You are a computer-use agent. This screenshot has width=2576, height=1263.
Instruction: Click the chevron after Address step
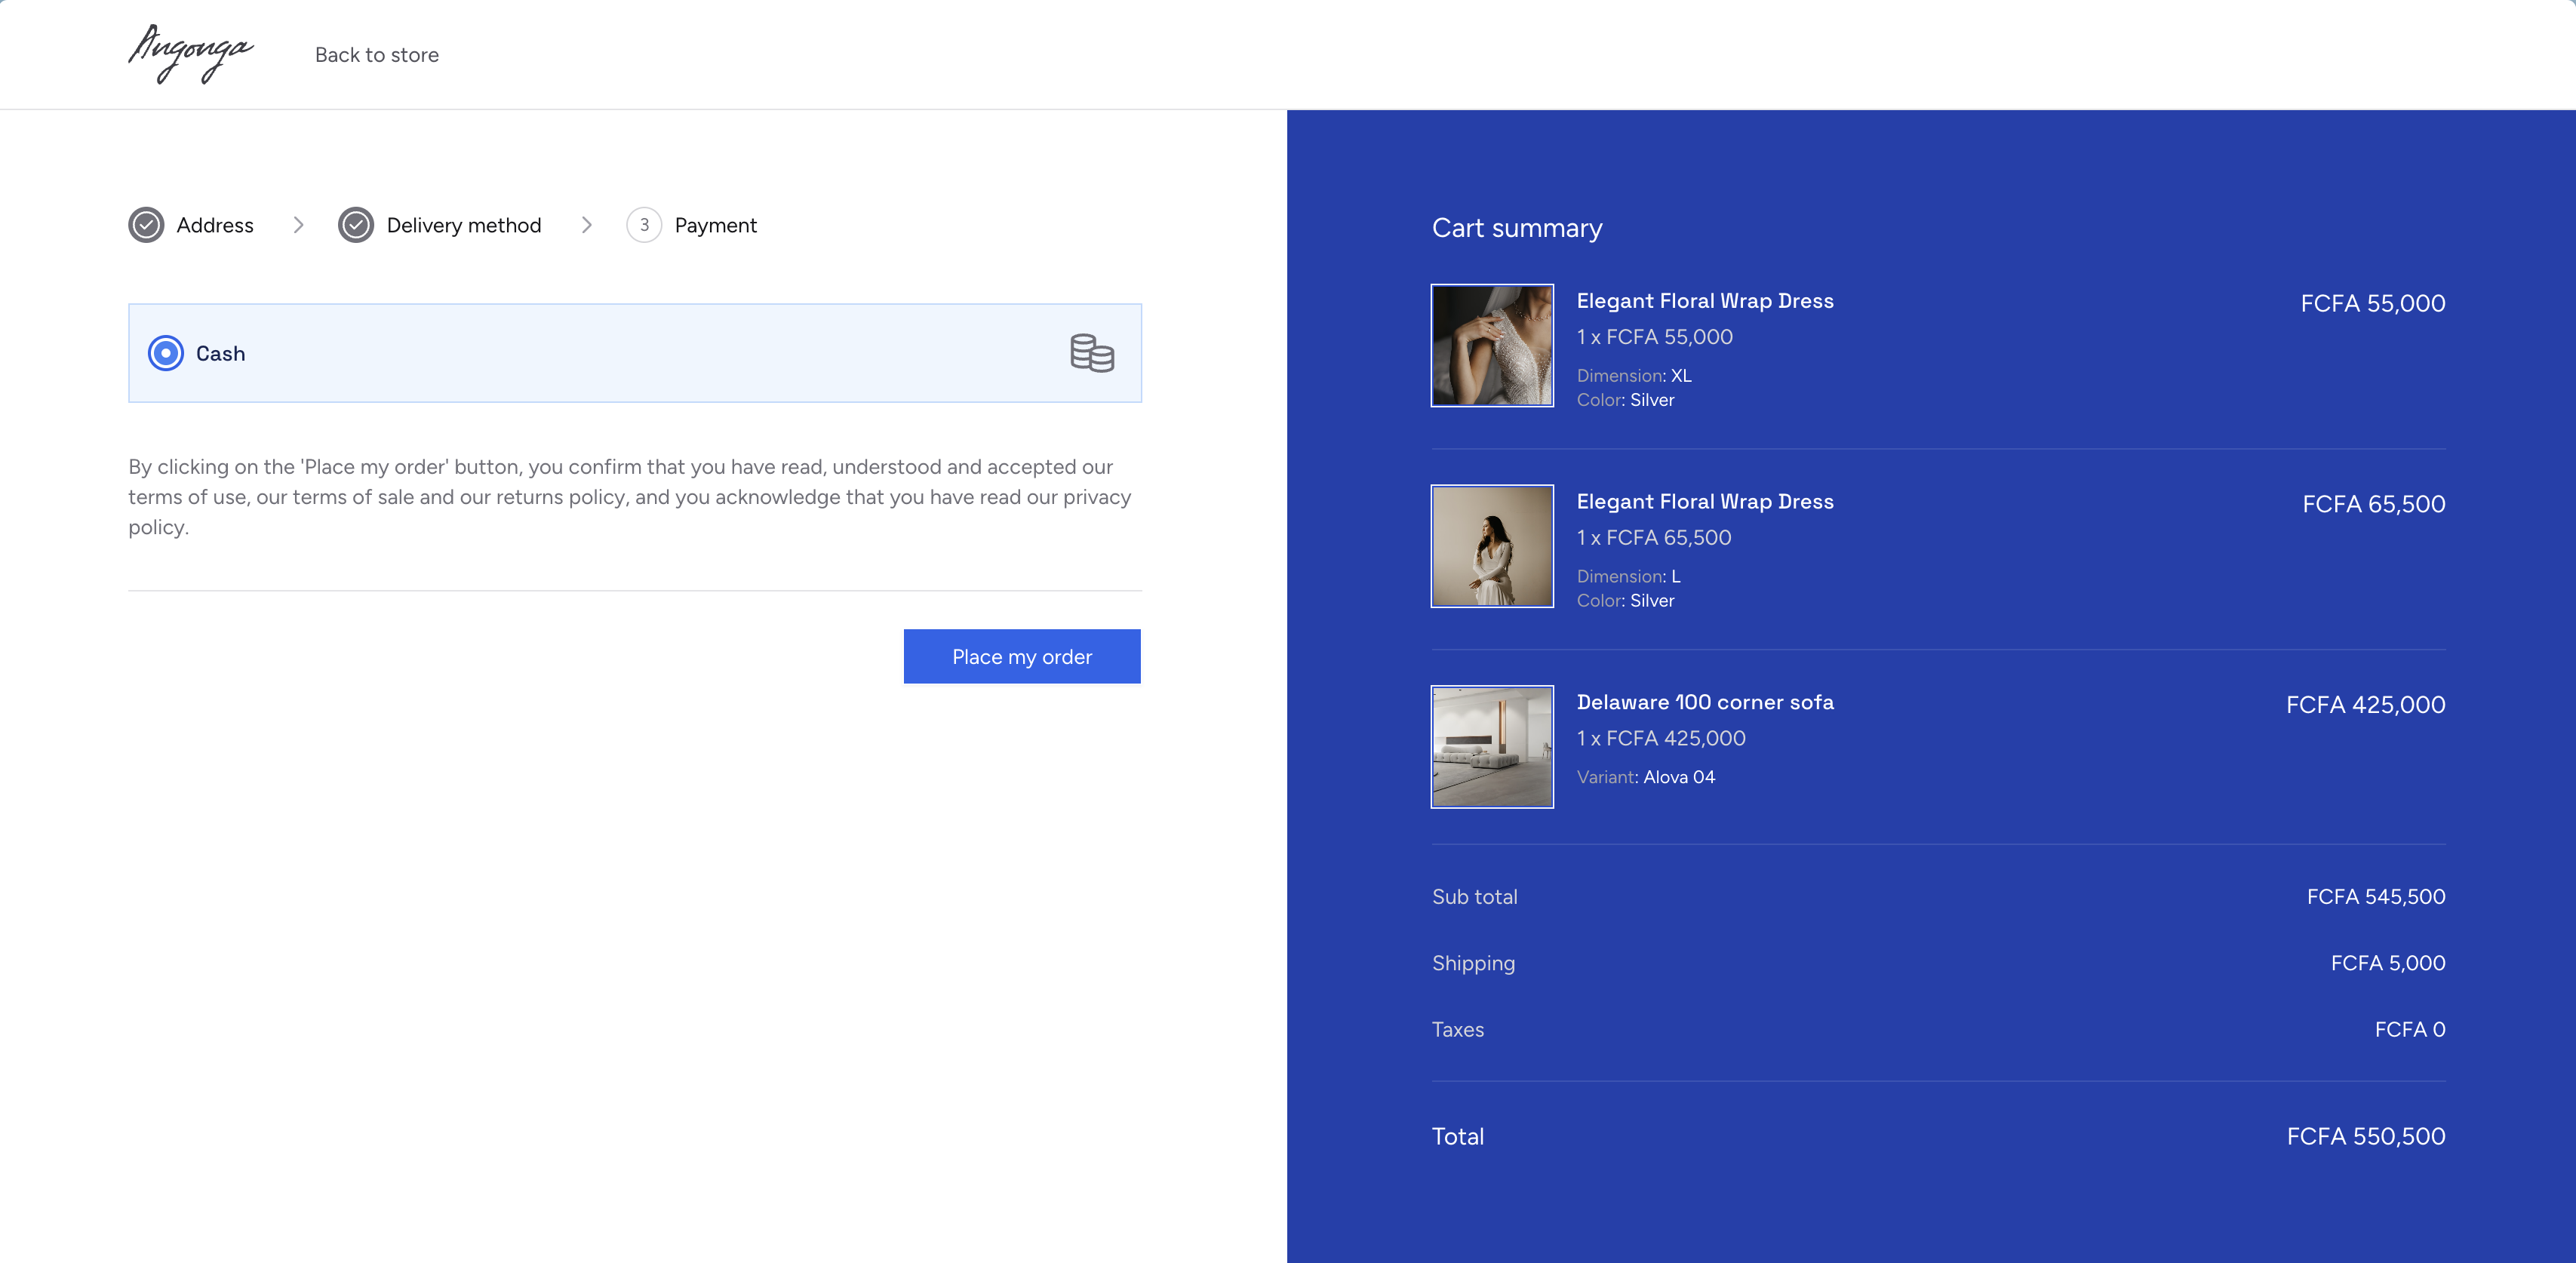pos(298,225)
